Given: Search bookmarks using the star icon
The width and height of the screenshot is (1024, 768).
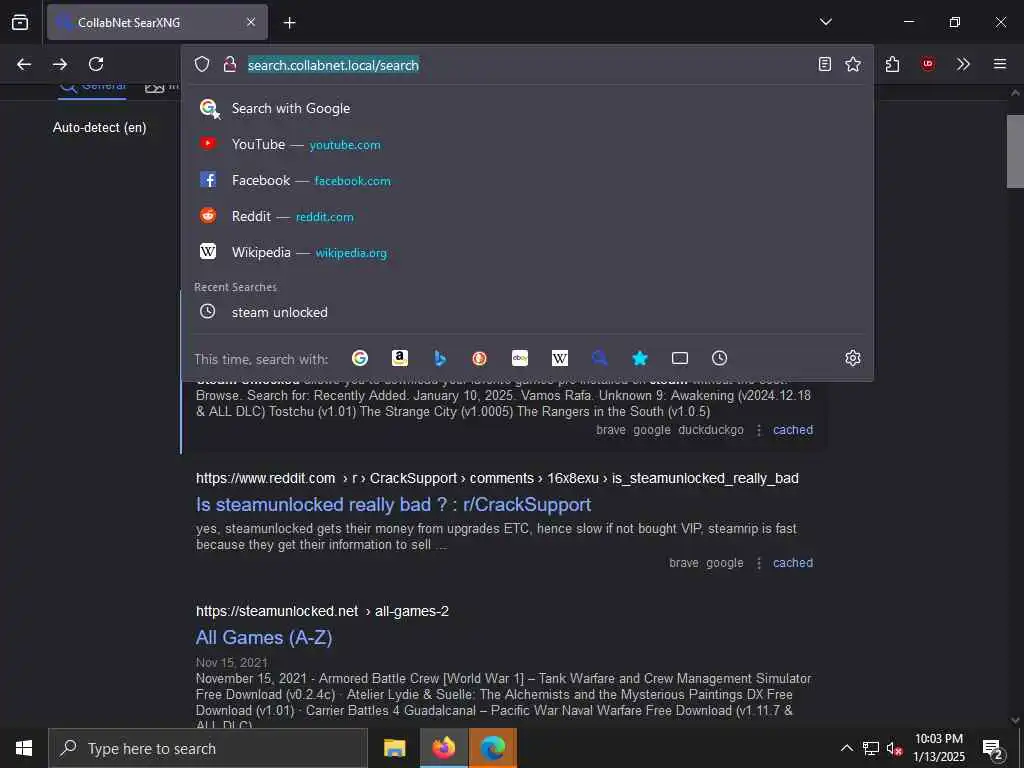Looking at the screenshot, I should click(x=640, y=358).
